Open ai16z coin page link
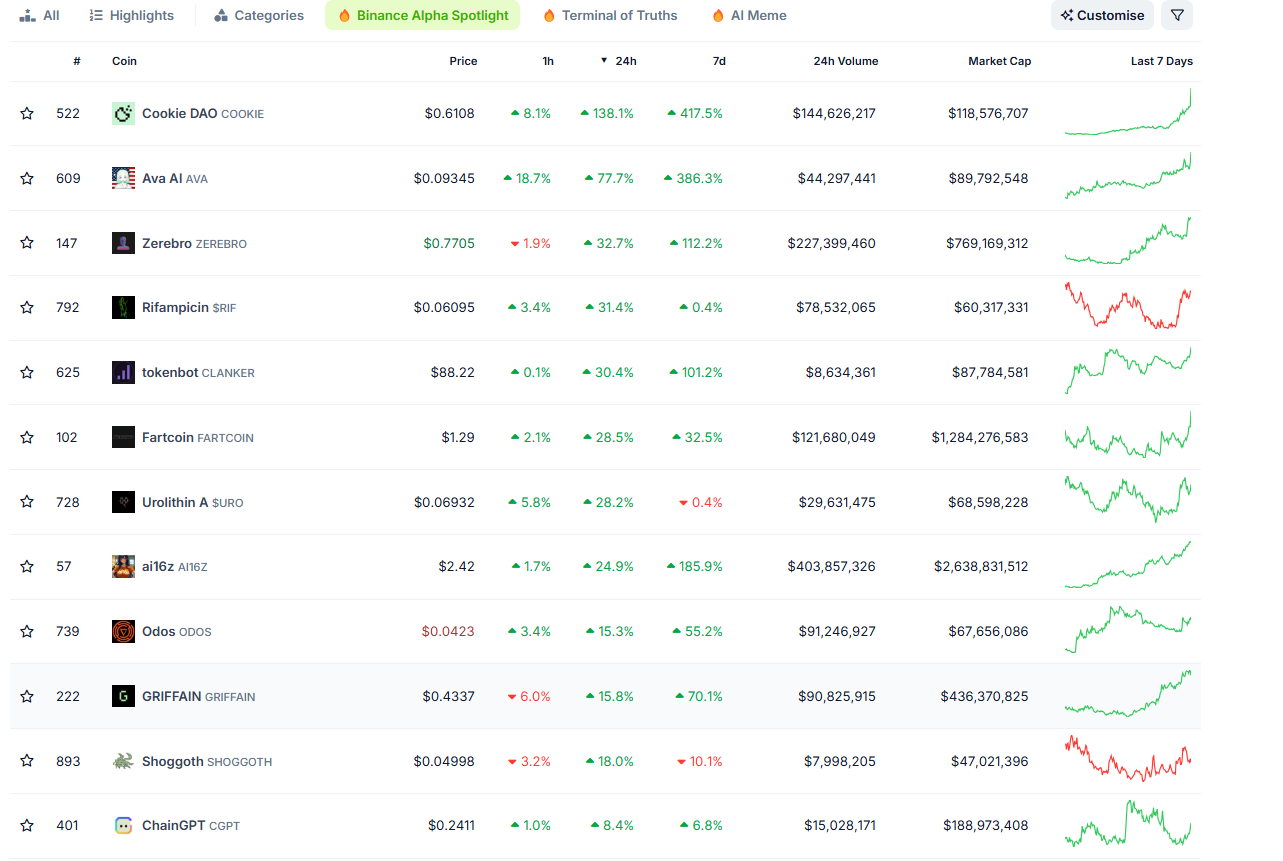Image resolution: width=1283 pixels, height=861 pixels. click(175, 567)
